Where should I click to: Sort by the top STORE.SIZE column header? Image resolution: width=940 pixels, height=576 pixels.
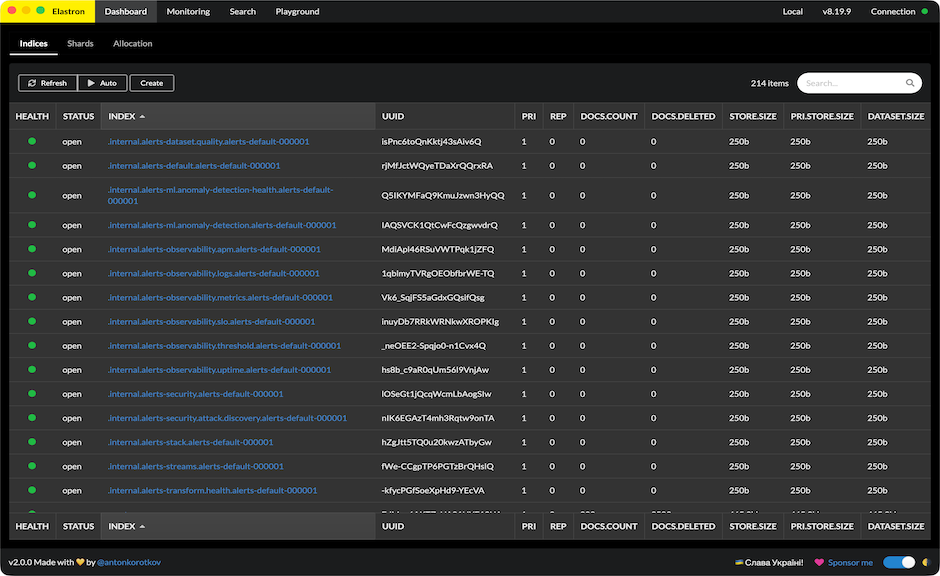(x=753, y=116)
